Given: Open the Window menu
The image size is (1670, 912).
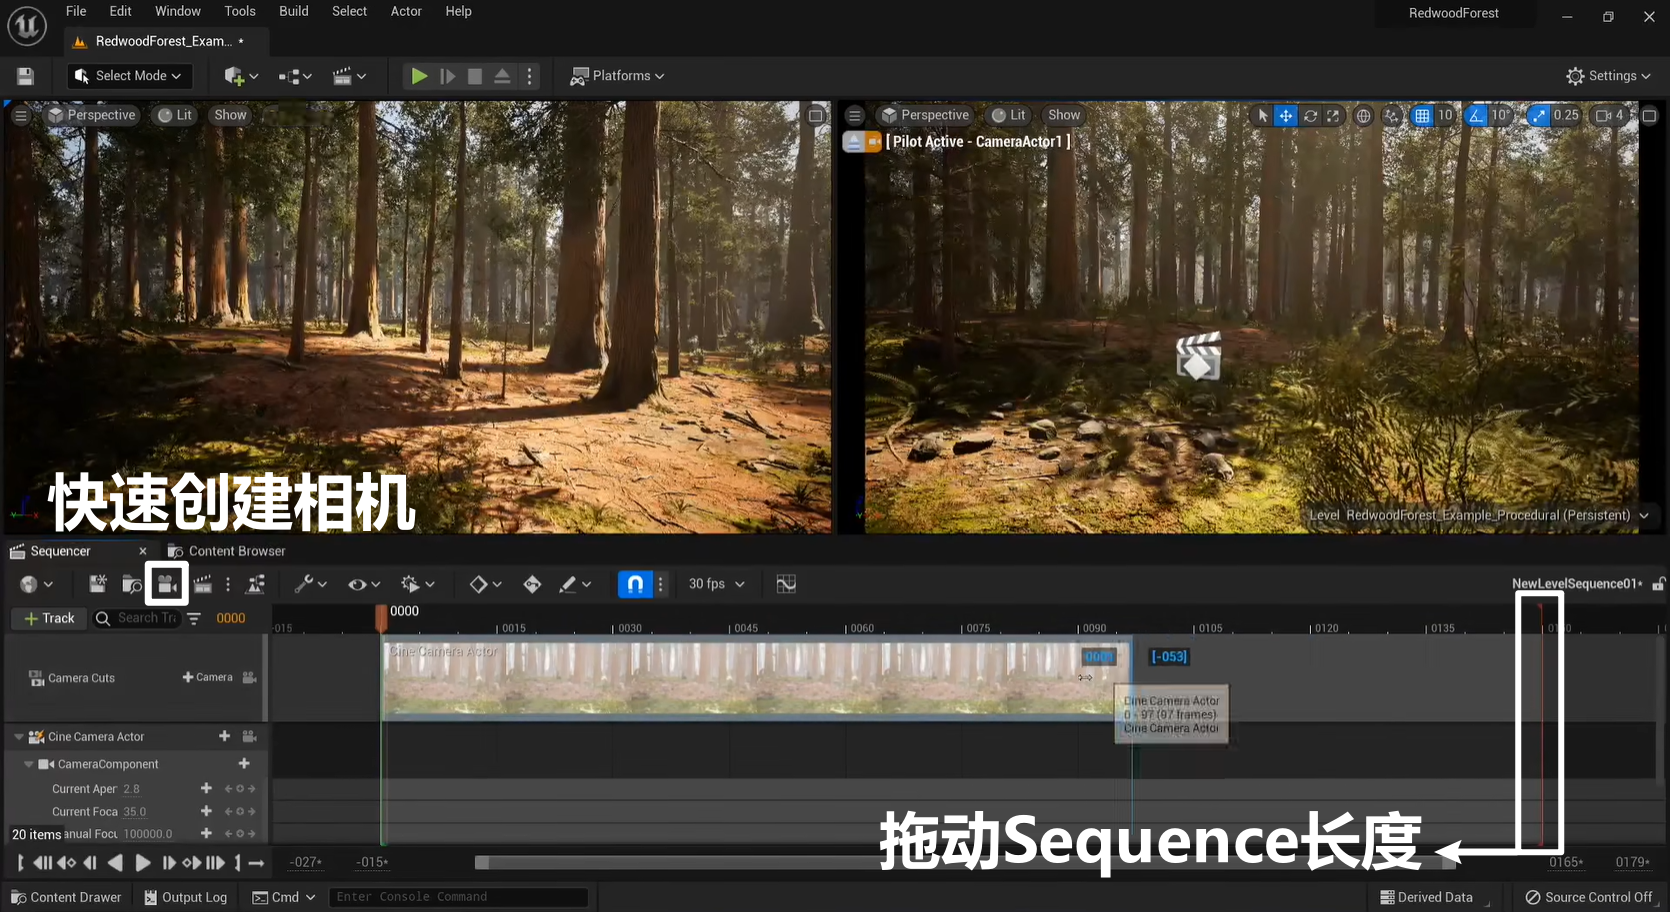Looking at the screenshot, I should coord(178,11).
